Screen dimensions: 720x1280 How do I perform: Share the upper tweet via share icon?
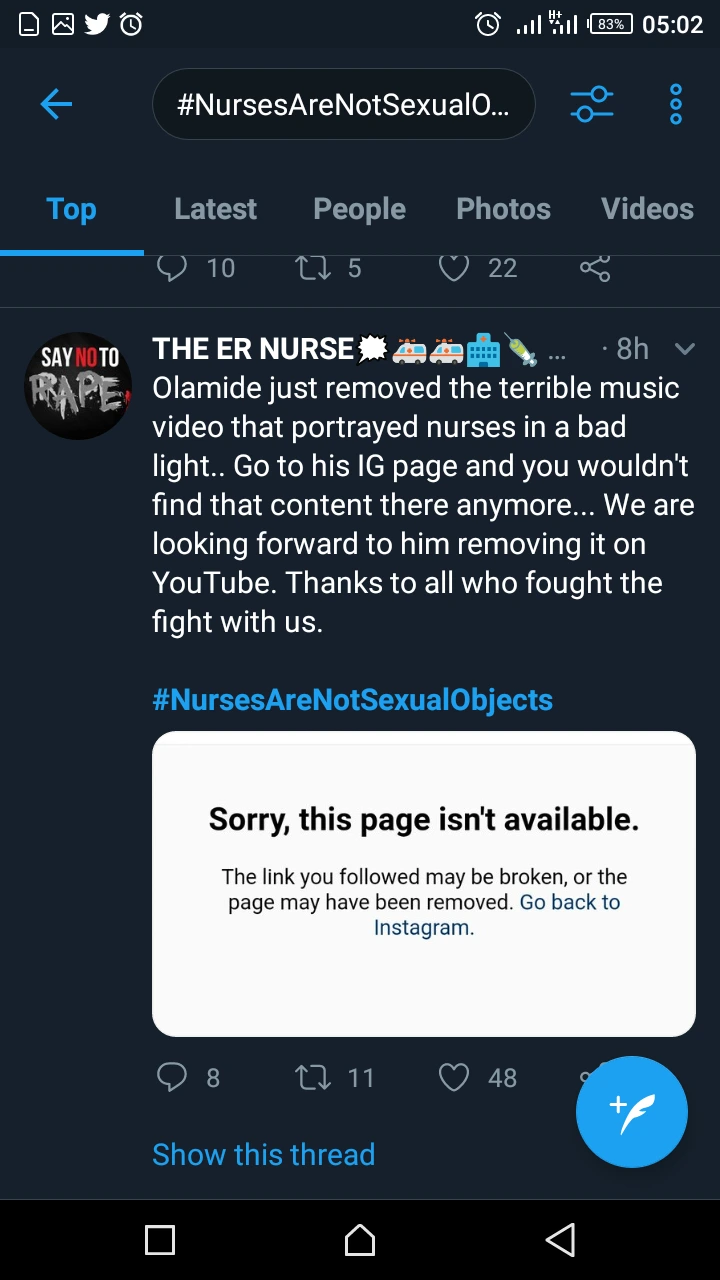tap(595, 268)
